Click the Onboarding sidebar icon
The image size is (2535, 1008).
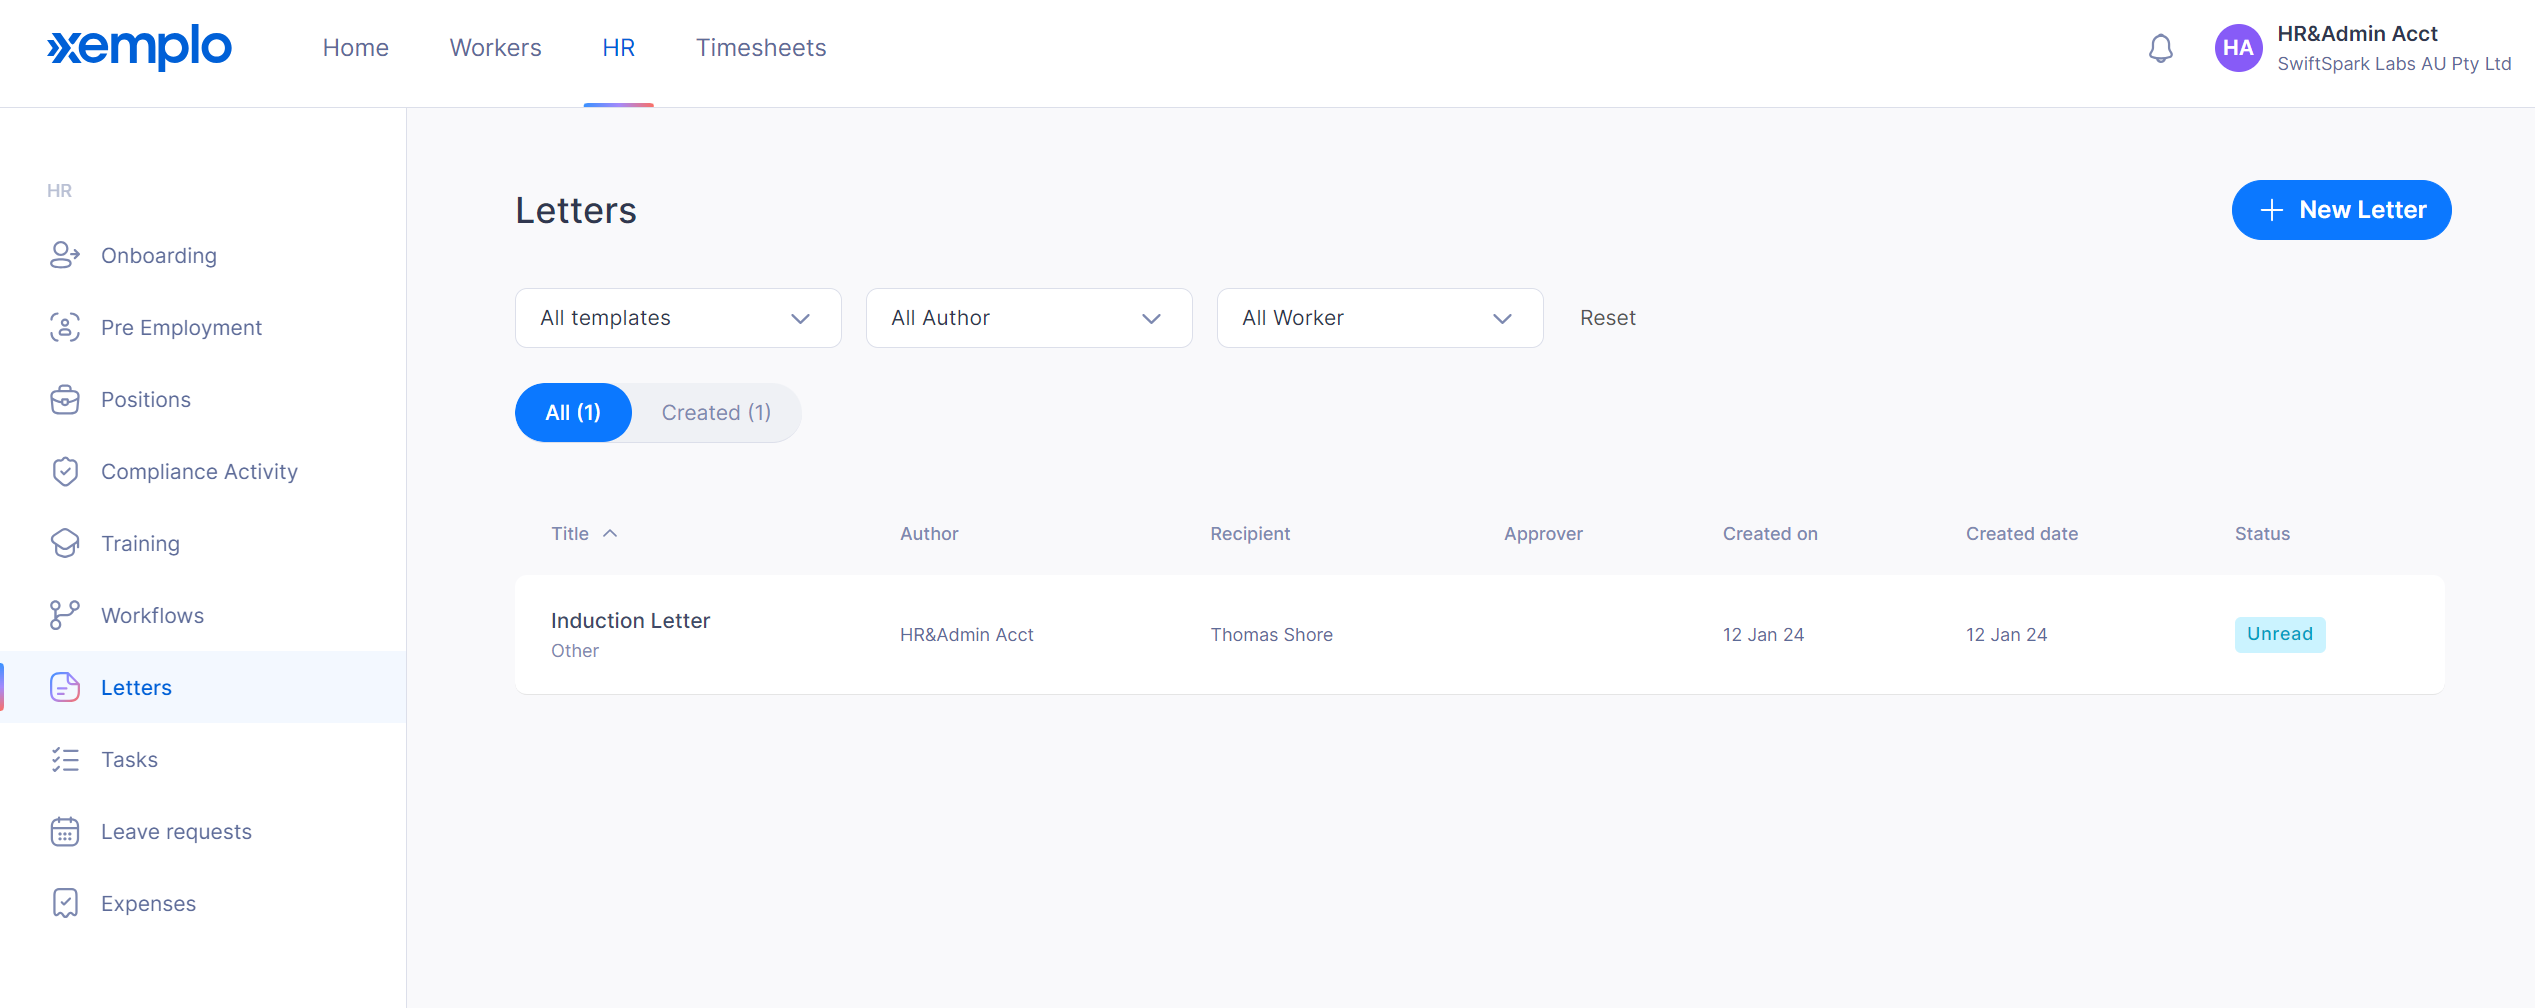[x=65, y=255]
